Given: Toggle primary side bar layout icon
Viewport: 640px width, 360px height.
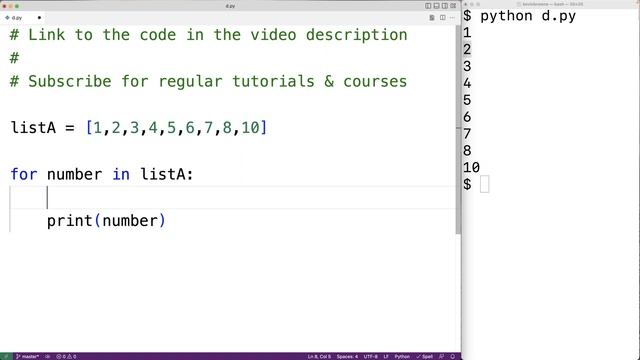Looking at the screenshot, I should (428, 6).
